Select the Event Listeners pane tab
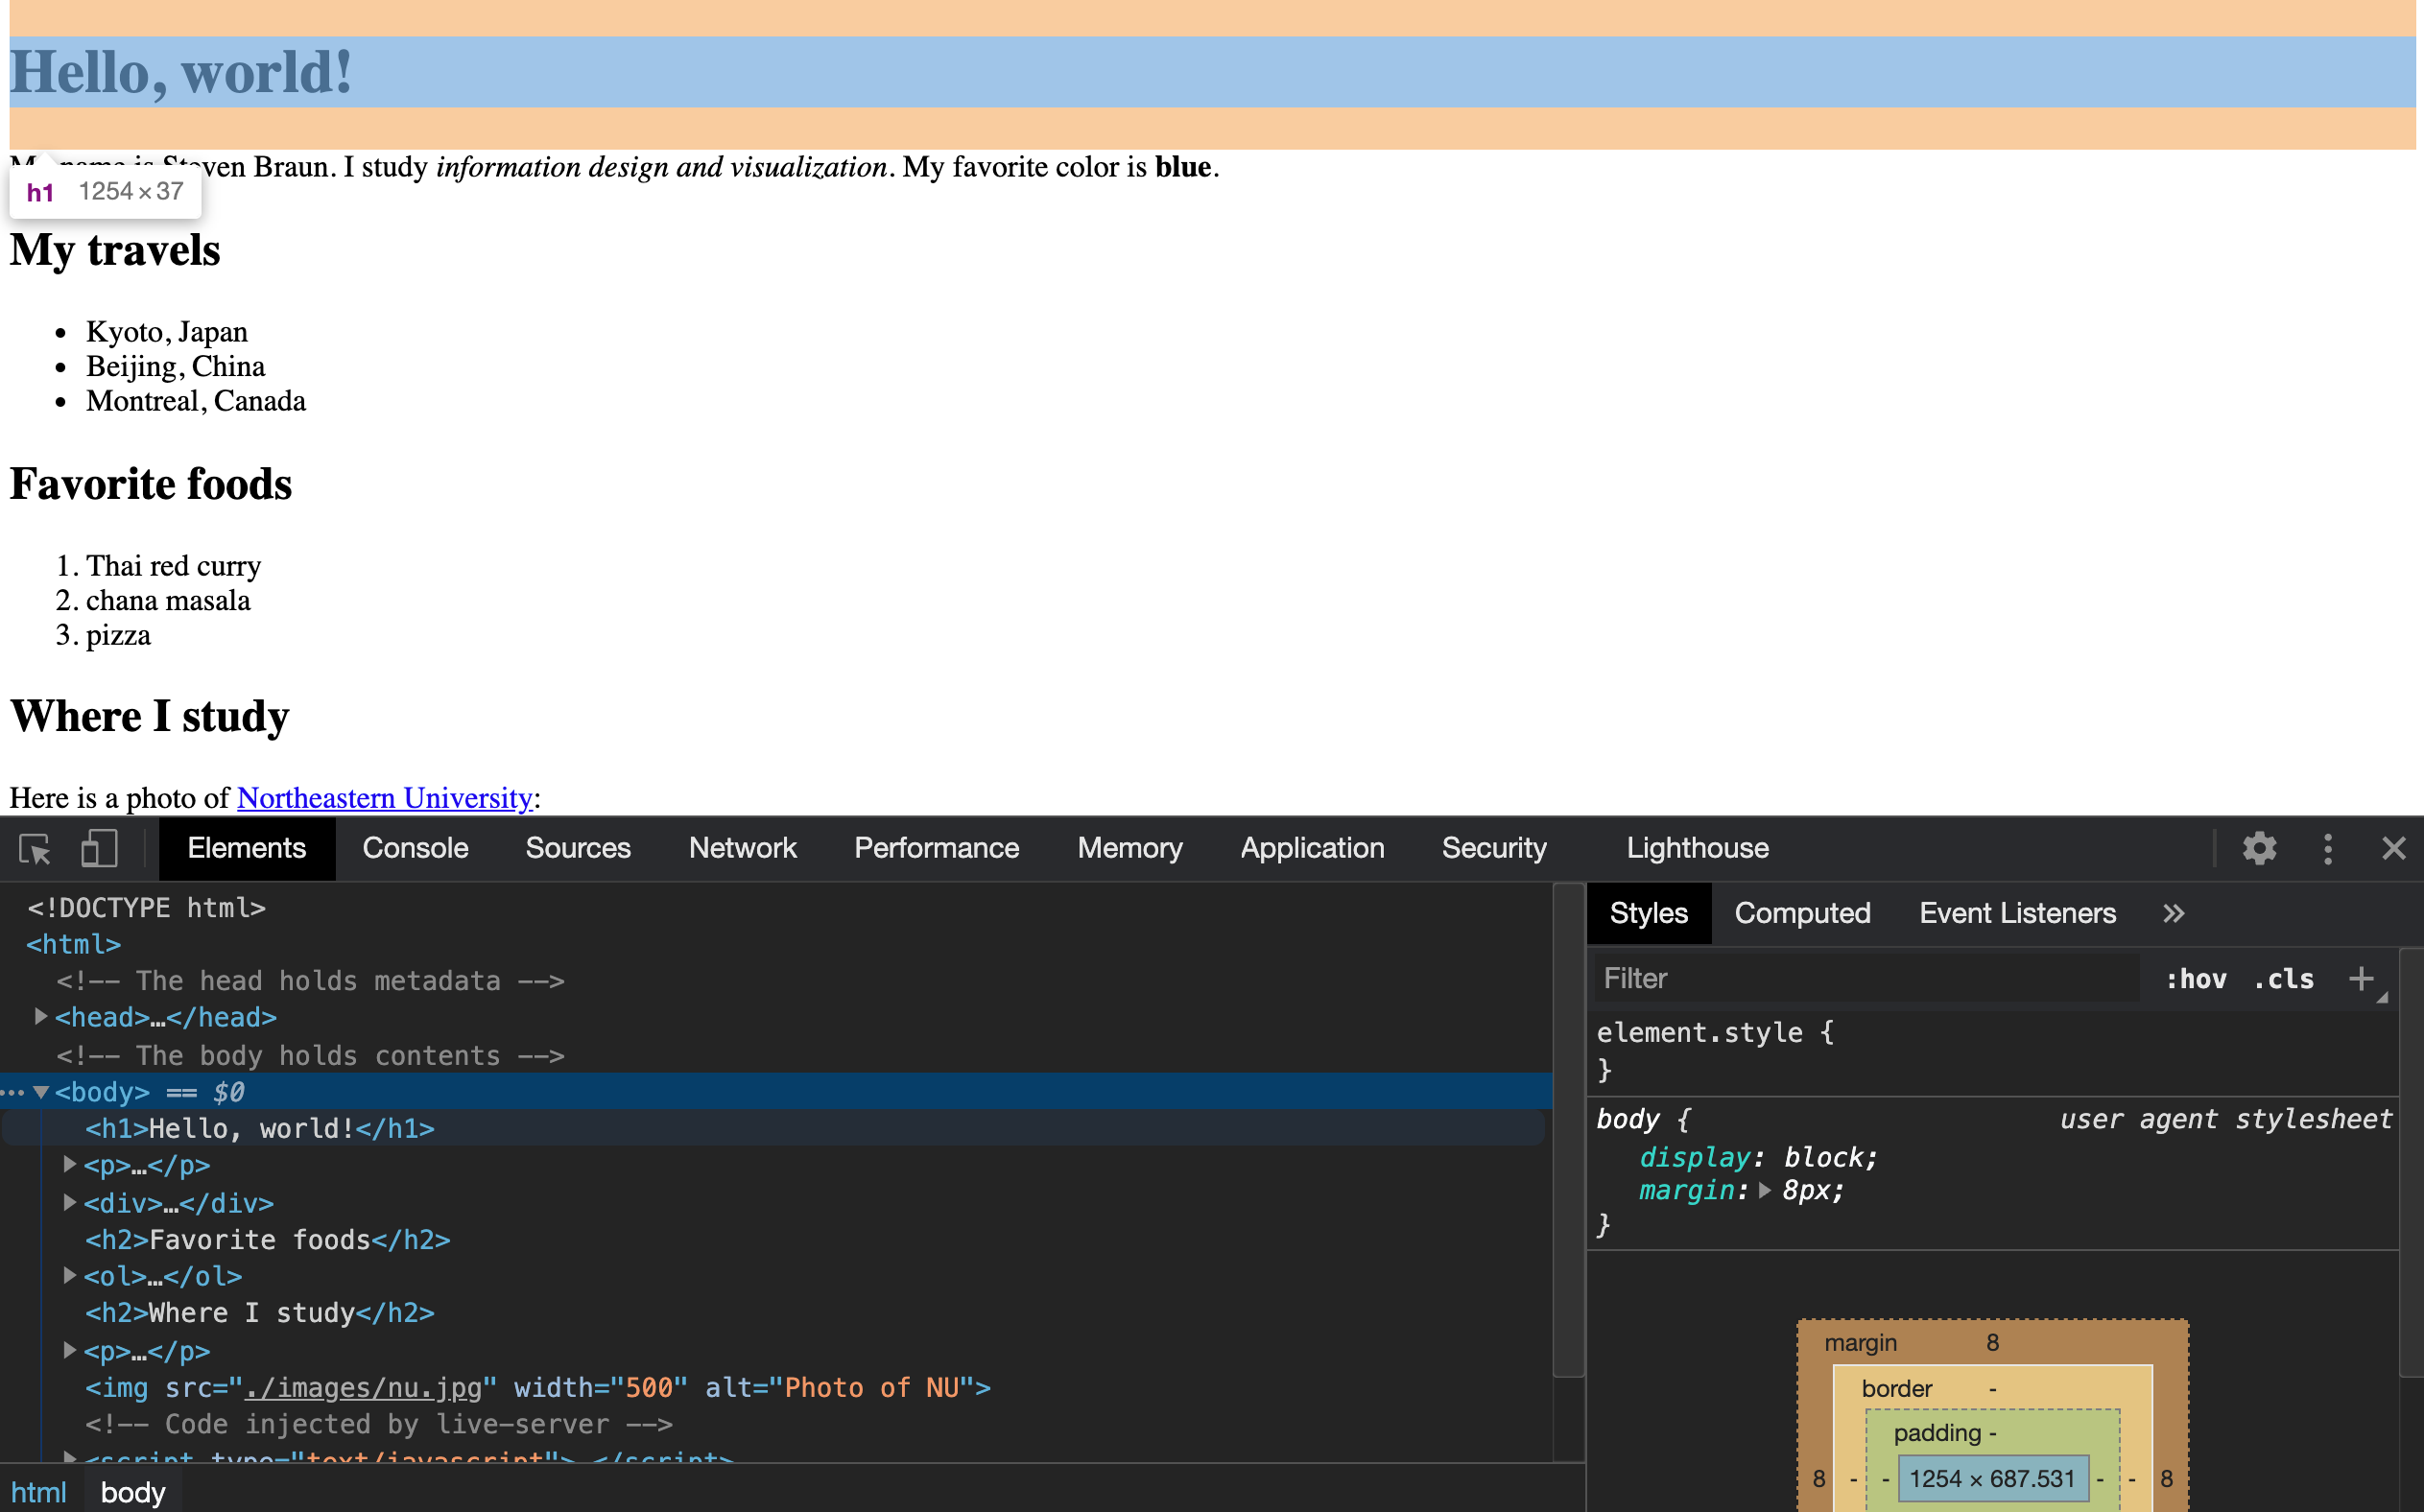 [x=2017, y=914]
